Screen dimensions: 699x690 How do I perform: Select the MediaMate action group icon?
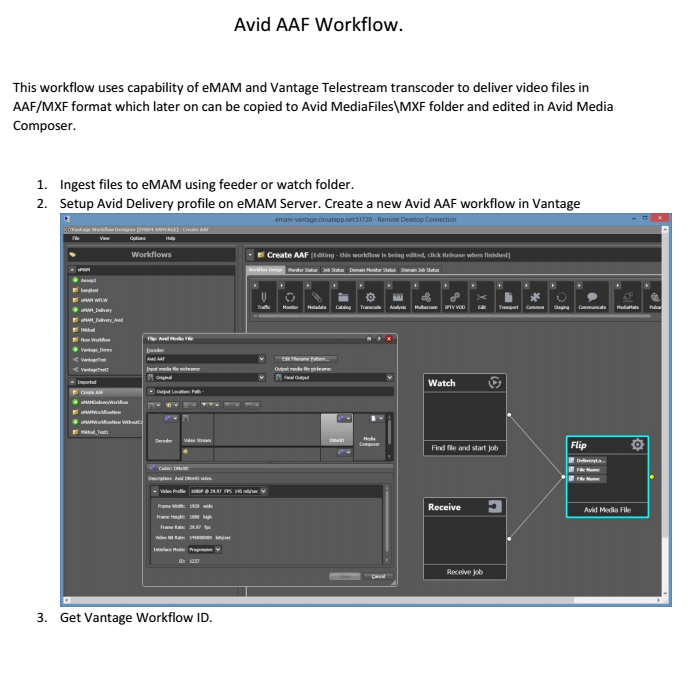coord(628,298)
